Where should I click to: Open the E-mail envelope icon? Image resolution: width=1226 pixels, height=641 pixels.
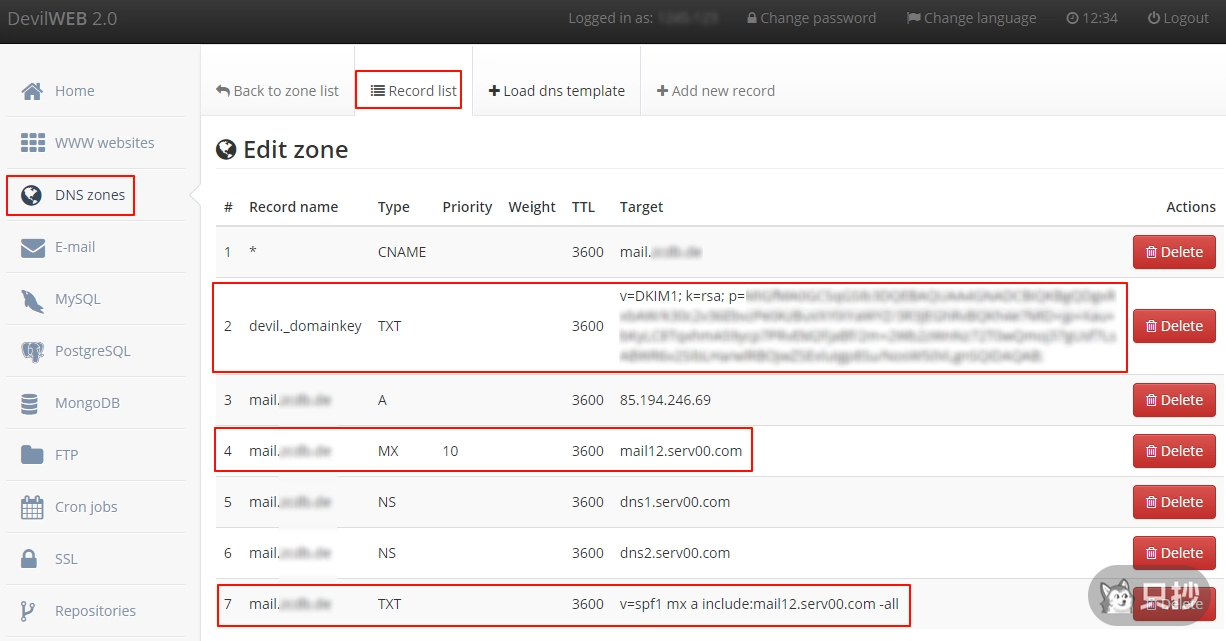(x=32, y=246)
